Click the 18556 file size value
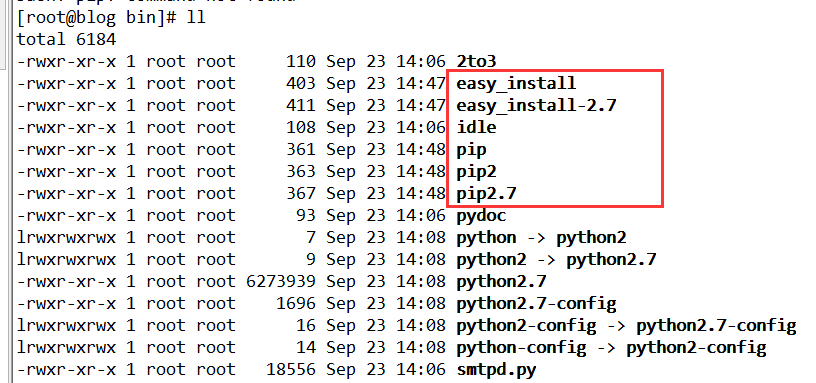This screenshot has height=383, width=816. click(x=291, y=369)
